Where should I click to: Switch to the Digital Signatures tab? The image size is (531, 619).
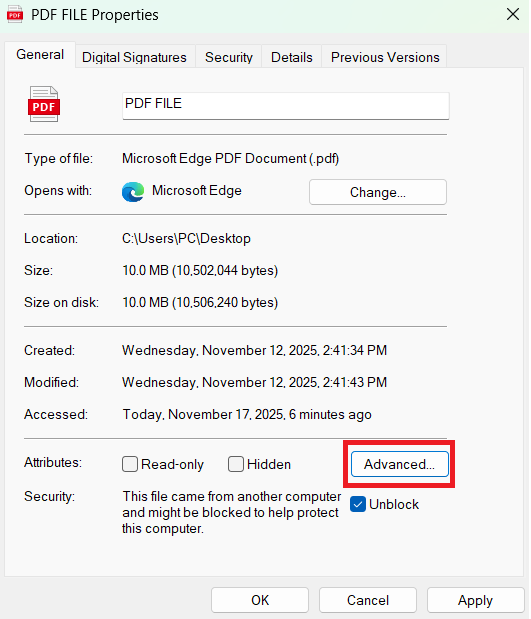(134, 57)
